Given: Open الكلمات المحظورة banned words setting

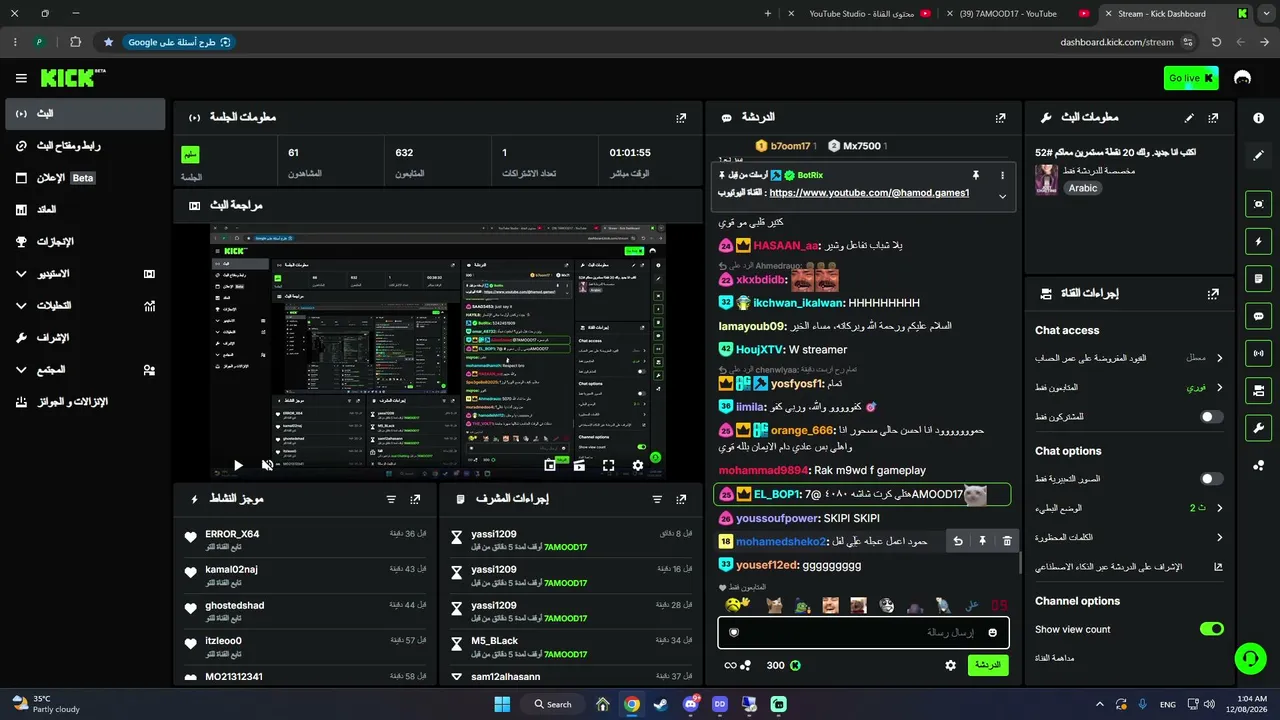Looking at the screenshot, I should click(x=1129, y=537).
